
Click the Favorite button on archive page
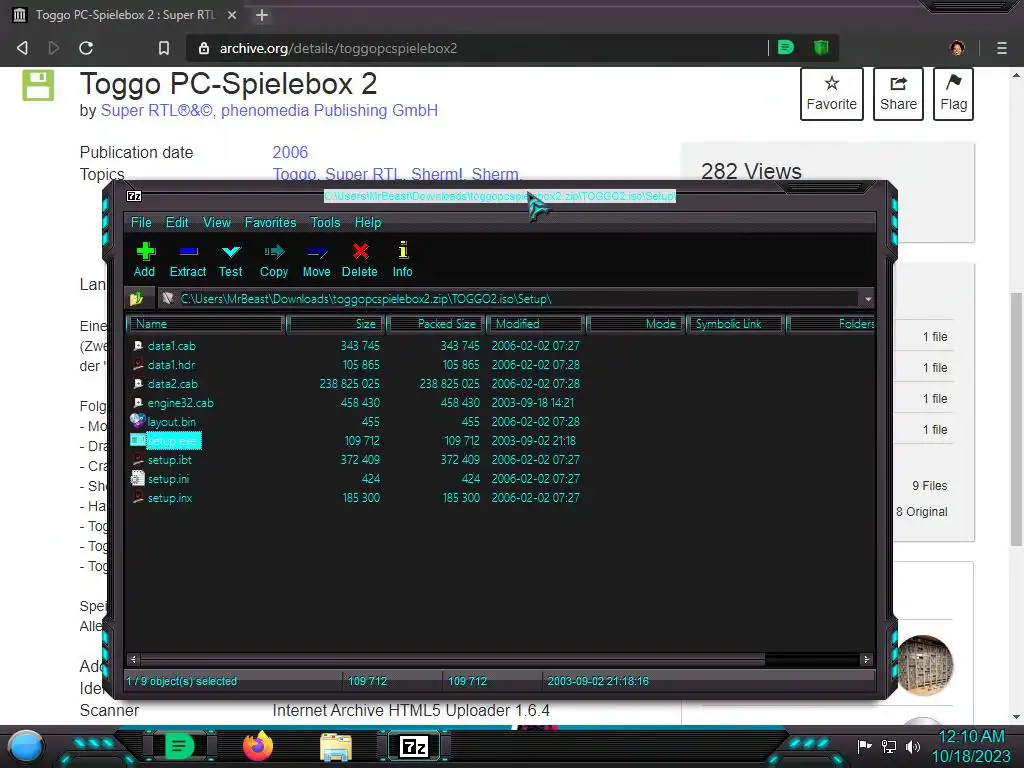click(x=831, y=94)
